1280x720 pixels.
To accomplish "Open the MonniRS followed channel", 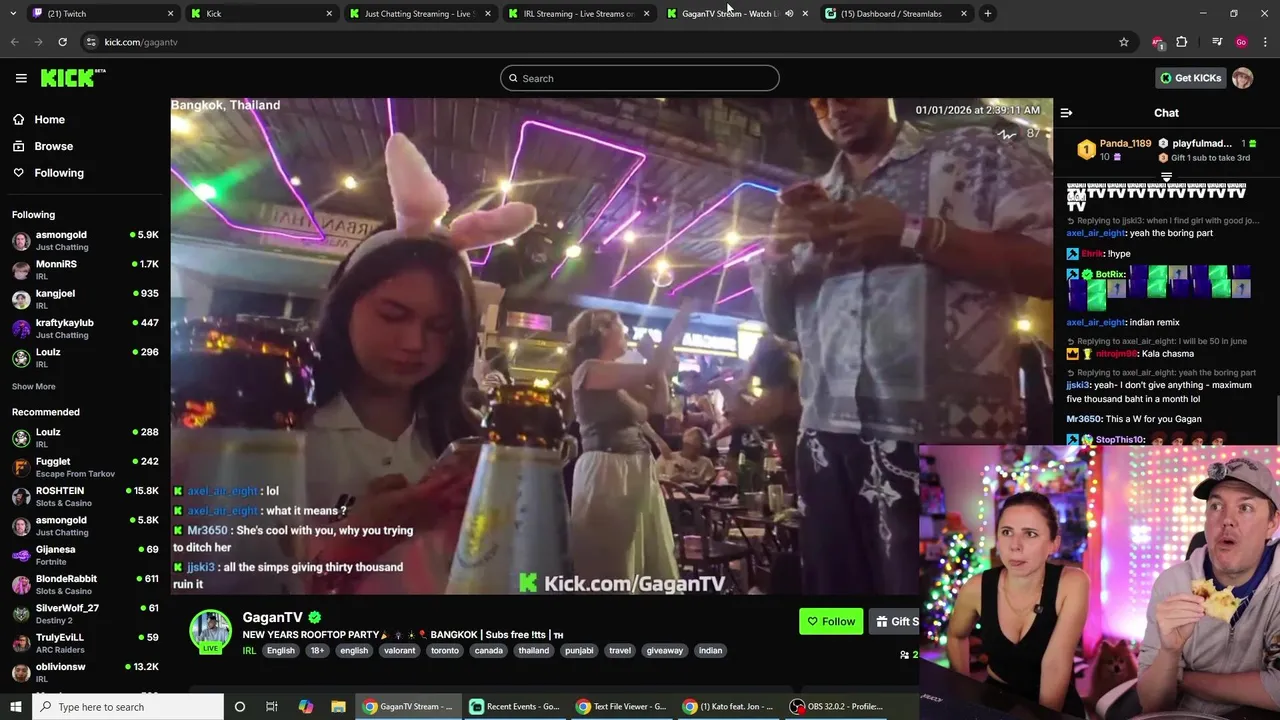I will tap(85, 270).
